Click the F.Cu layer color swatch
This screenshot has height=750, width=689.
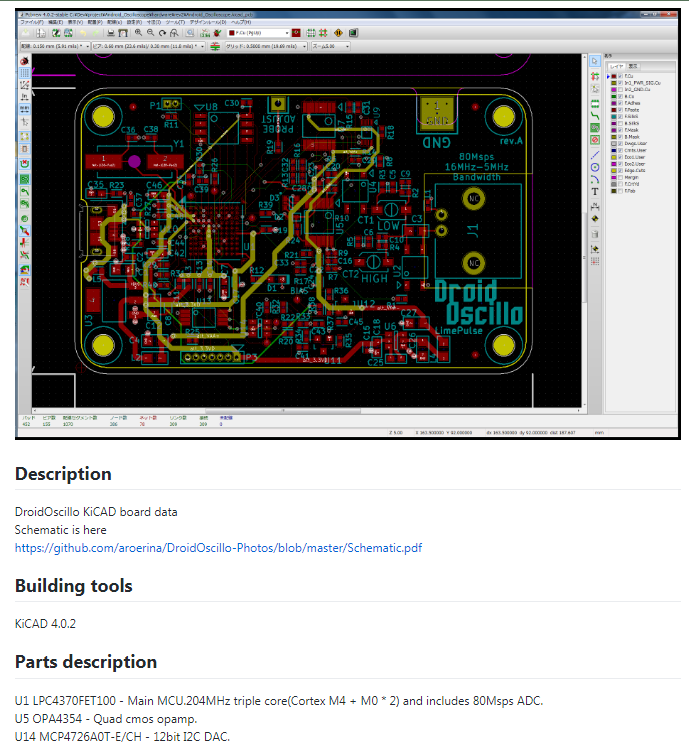pyautogui.click(x=614, y=76)
